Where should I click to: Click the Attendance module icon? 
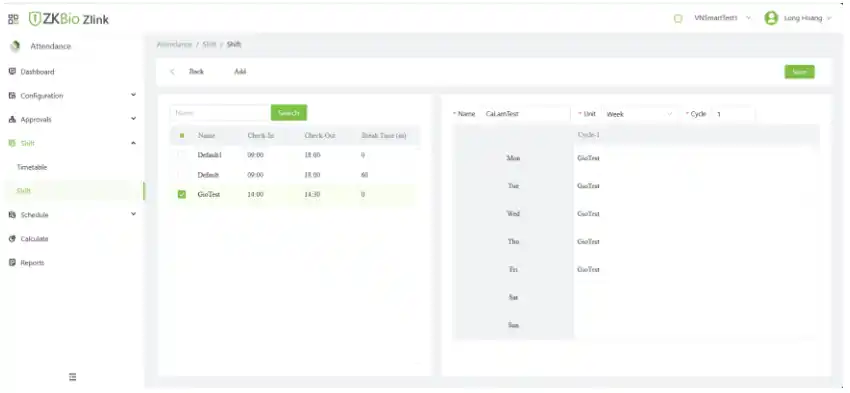tap(15, 46)
